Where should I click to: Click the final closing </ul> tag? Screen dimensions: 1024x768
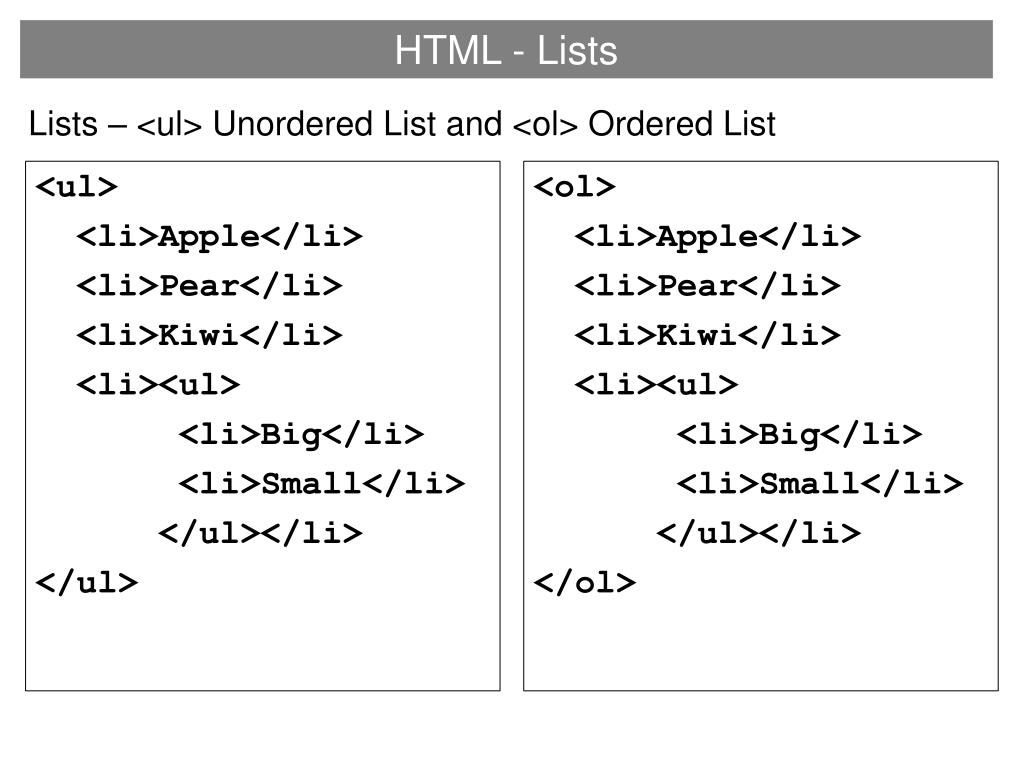point(87,583)
